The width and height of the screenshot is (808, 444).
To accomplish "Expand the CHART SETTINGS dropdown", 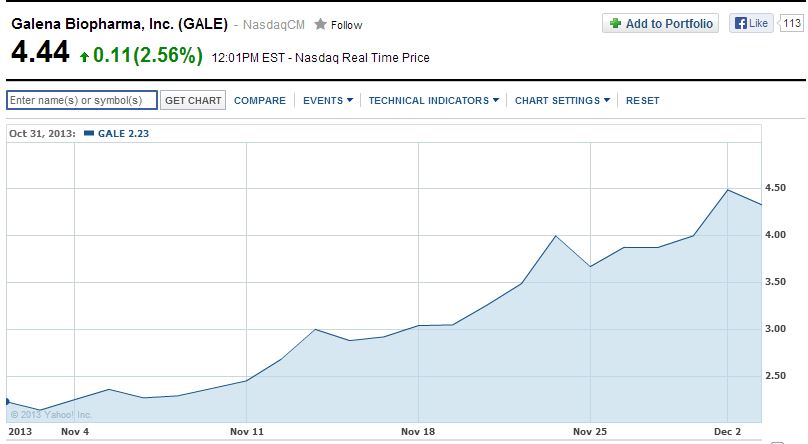I will [x=562, y=100].
